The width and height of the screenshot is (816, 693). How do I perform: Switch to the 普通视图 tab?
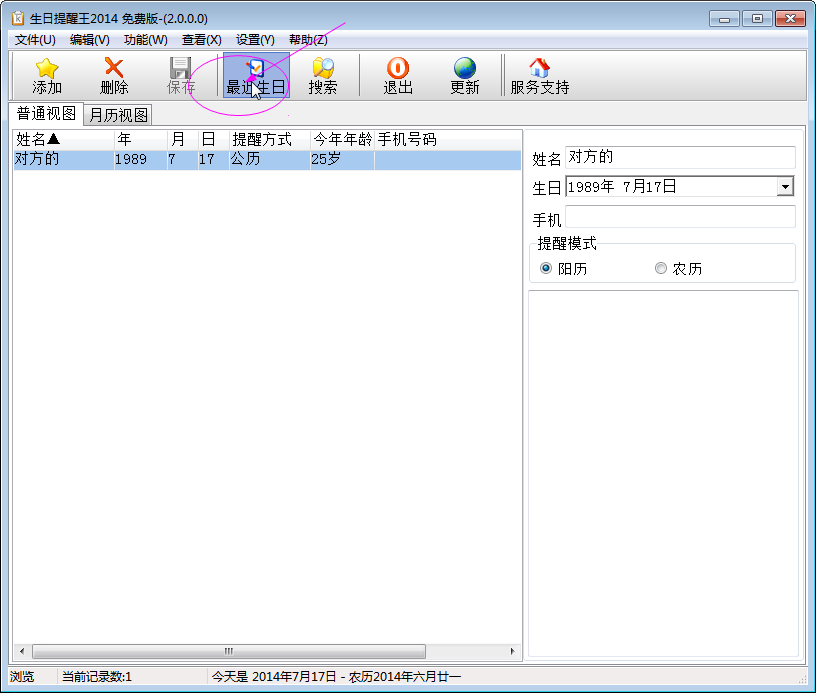point(46,113)
